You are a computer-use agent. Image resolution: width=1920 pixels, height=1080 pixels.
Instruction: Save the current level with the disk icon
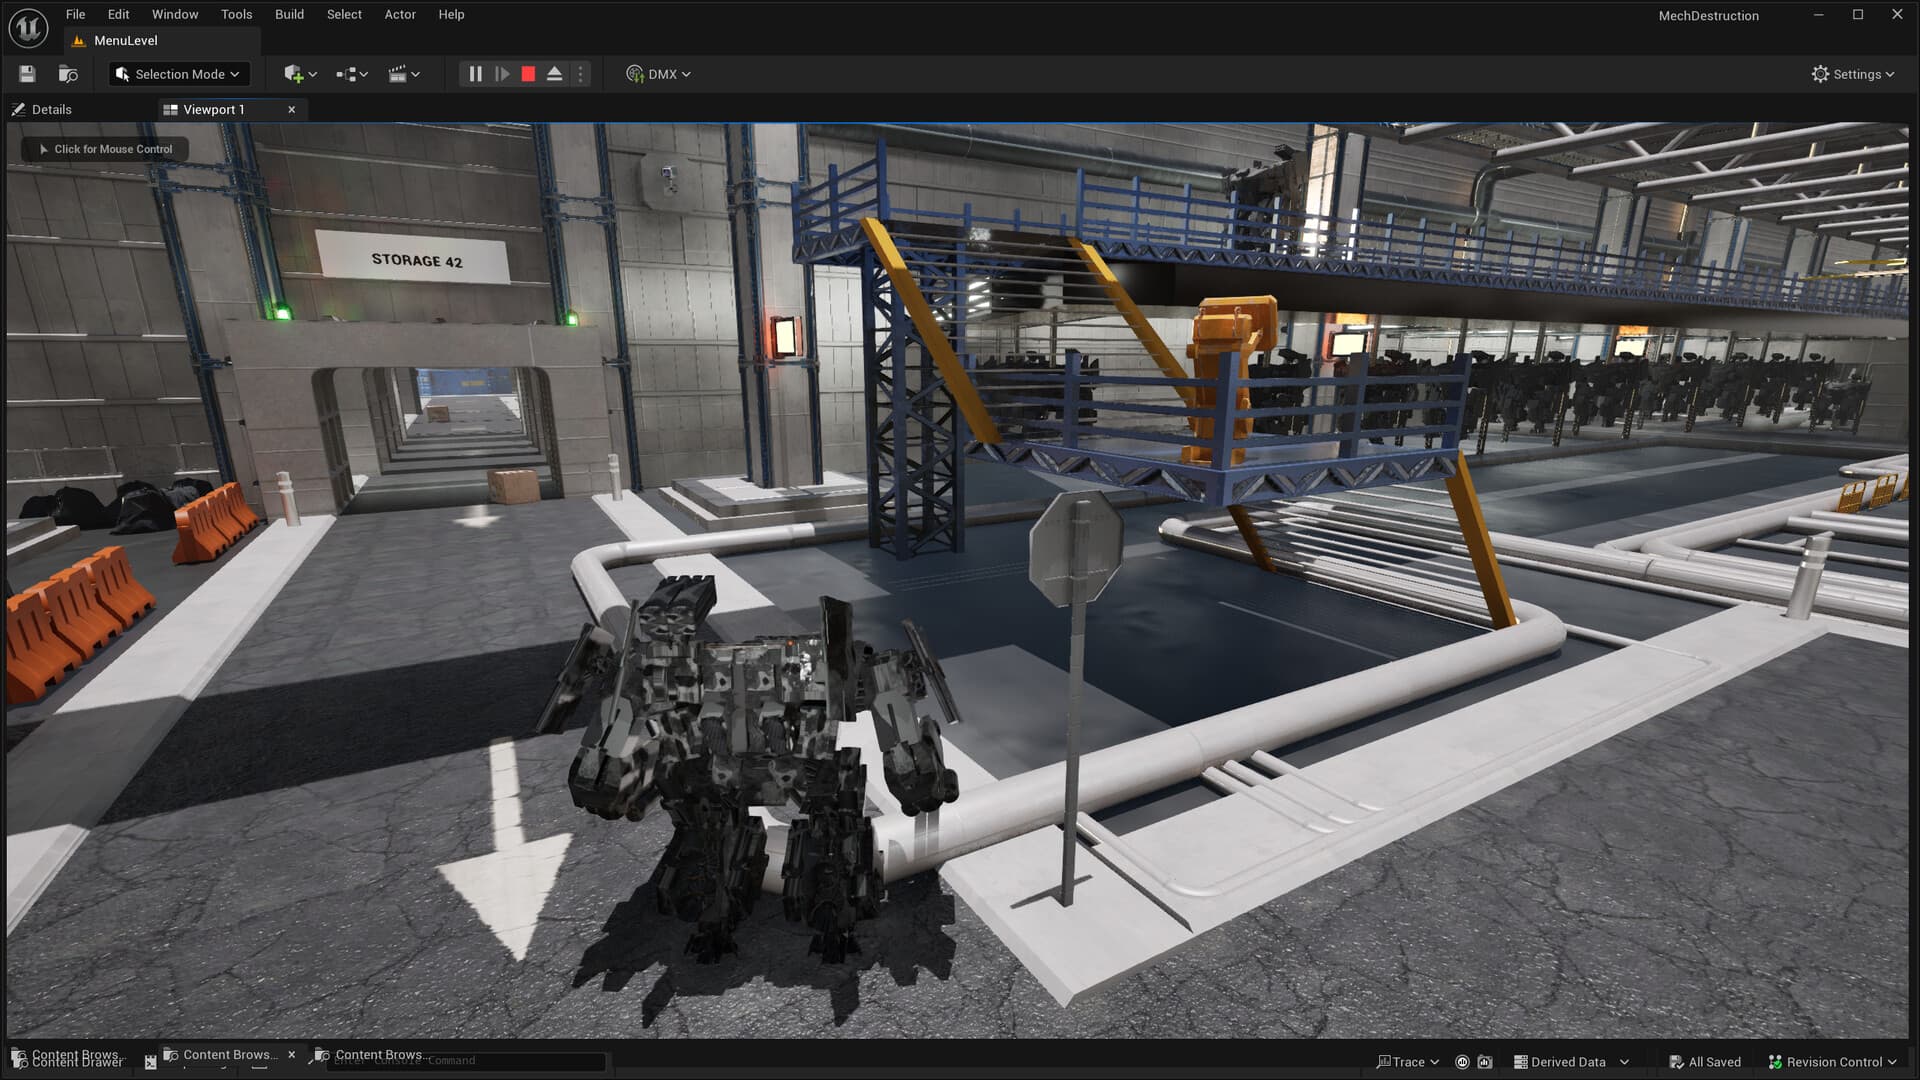click(x=27, y=73)
